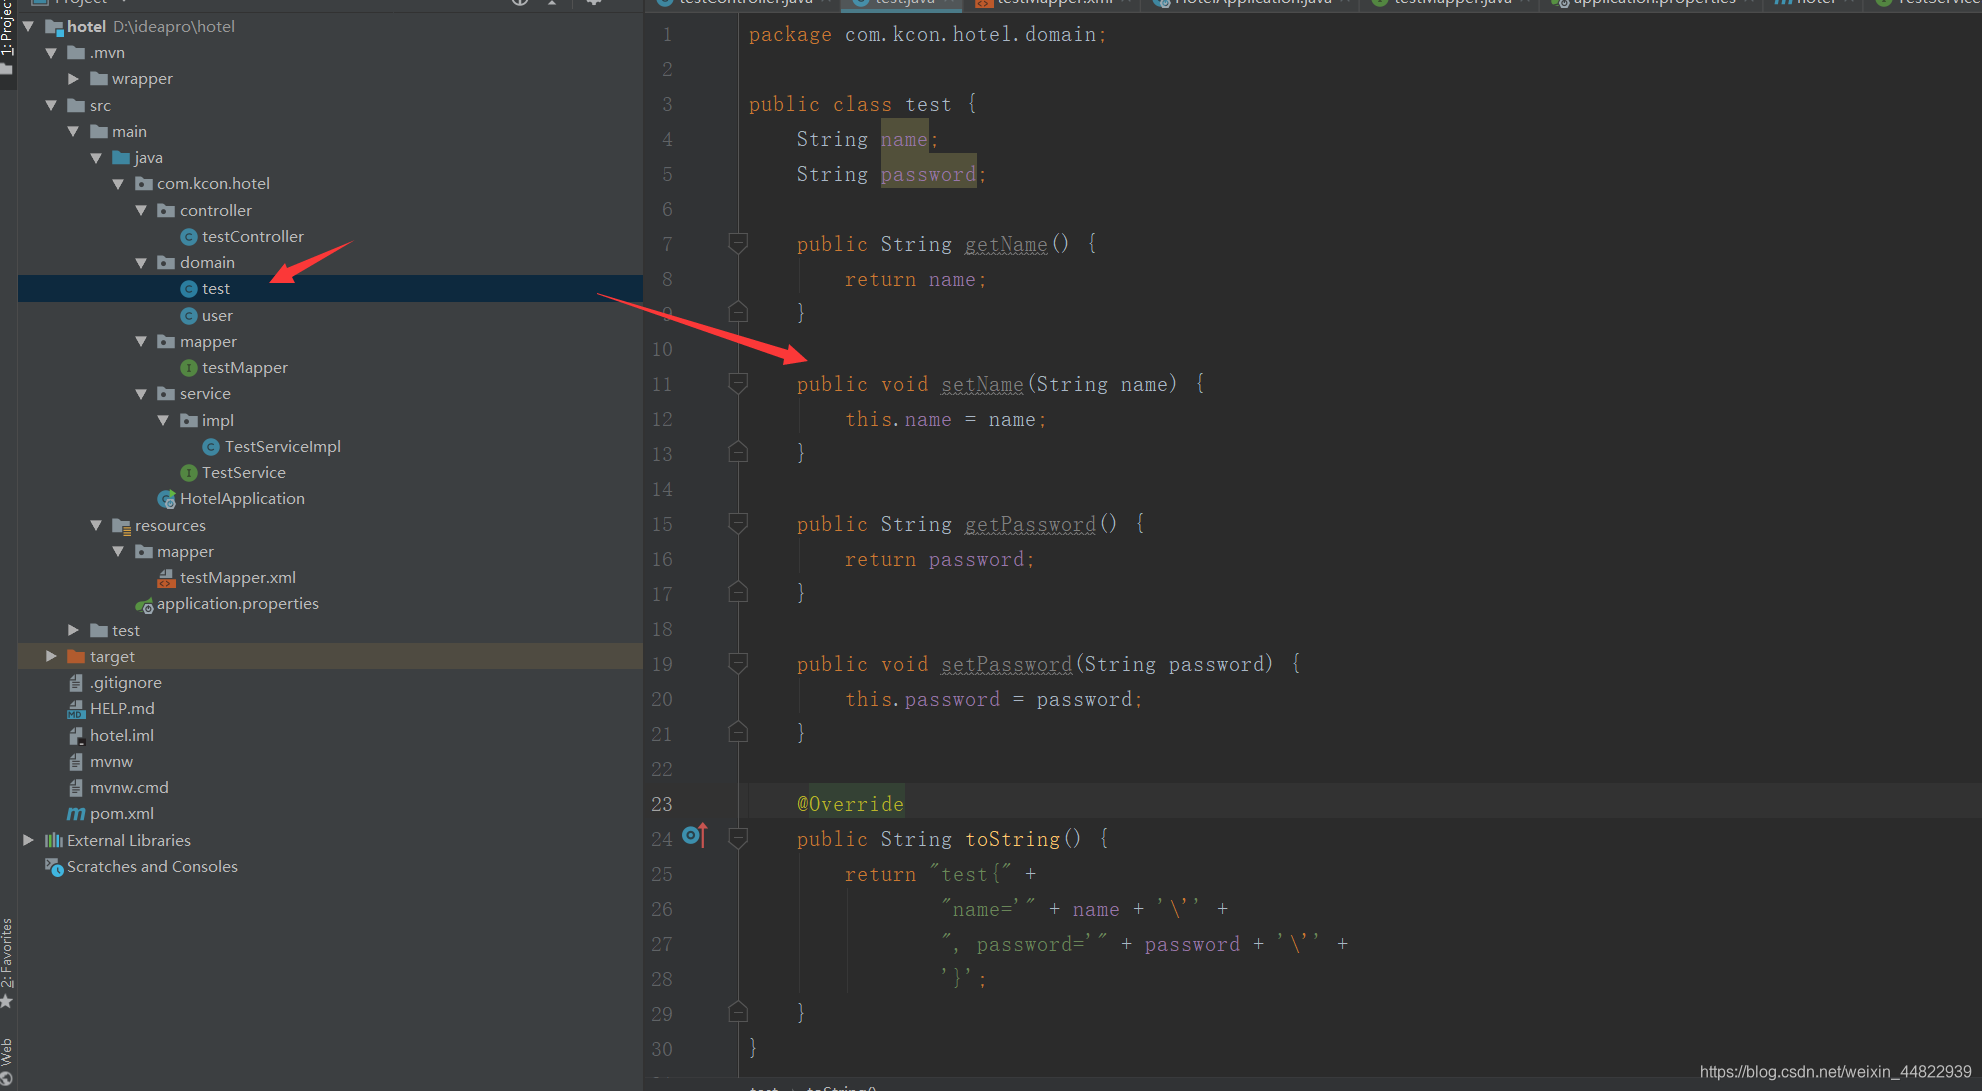Image resolution: width=1982 pixels, height=1091 pixels.
Task: Click the testController class icon
Action: pyautogui.click(x=188, y=237)
